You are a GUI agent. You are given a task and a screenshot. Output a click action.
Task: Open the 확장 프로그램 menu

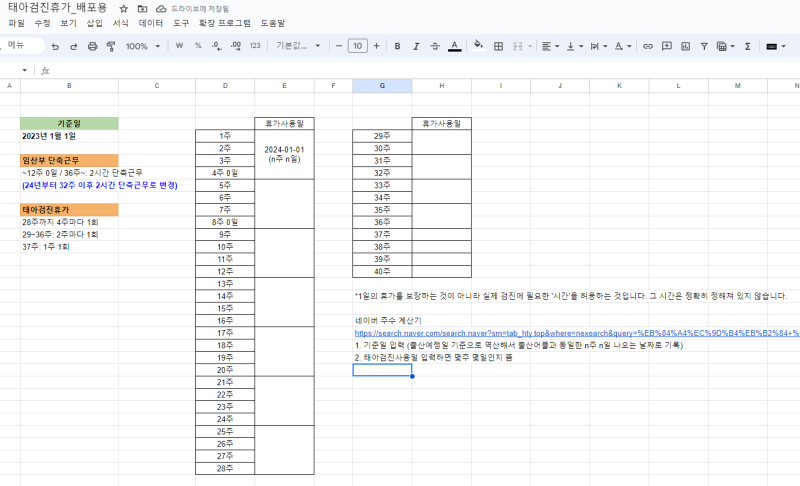click(224, 23)
